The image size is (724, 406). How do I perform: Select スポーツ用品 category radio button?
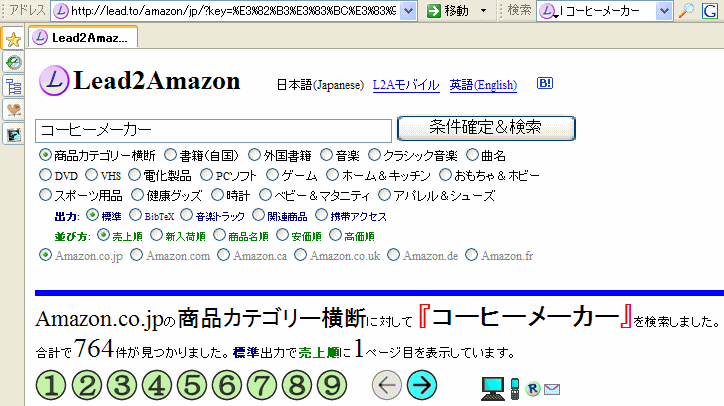(45, 195)
